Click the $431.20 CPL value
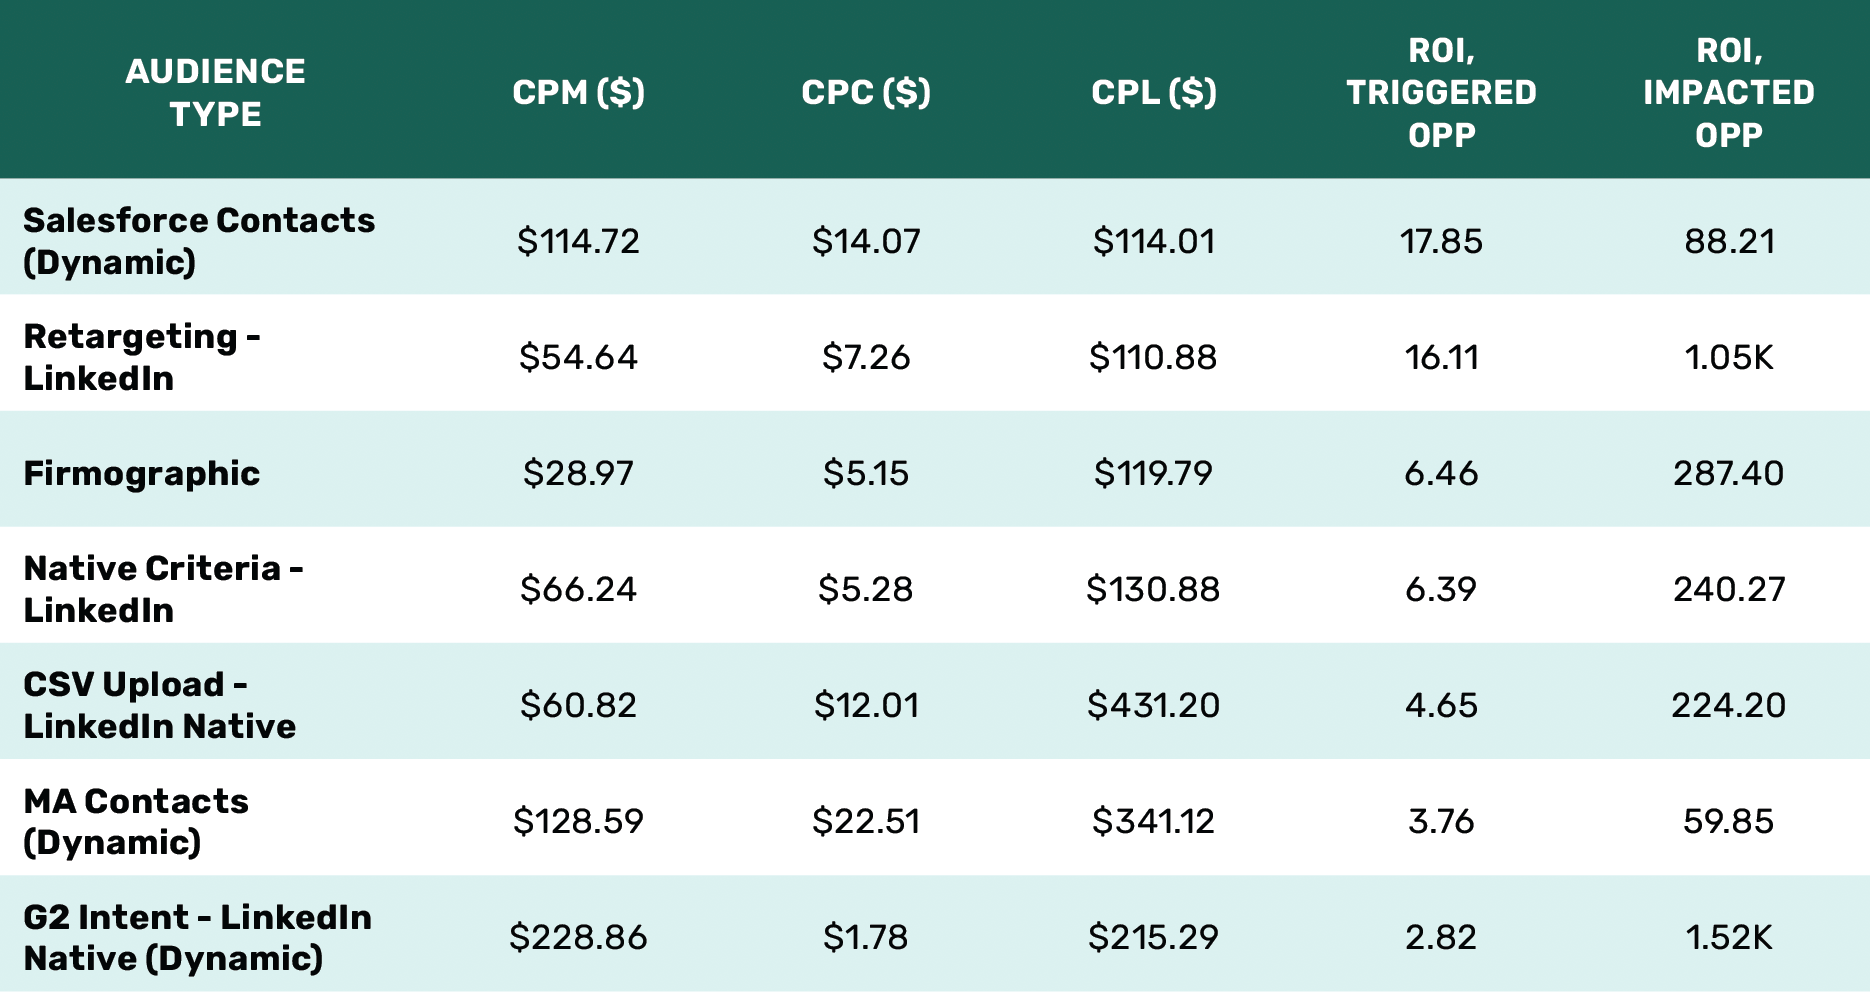1870x994 pixels. 1154,705
